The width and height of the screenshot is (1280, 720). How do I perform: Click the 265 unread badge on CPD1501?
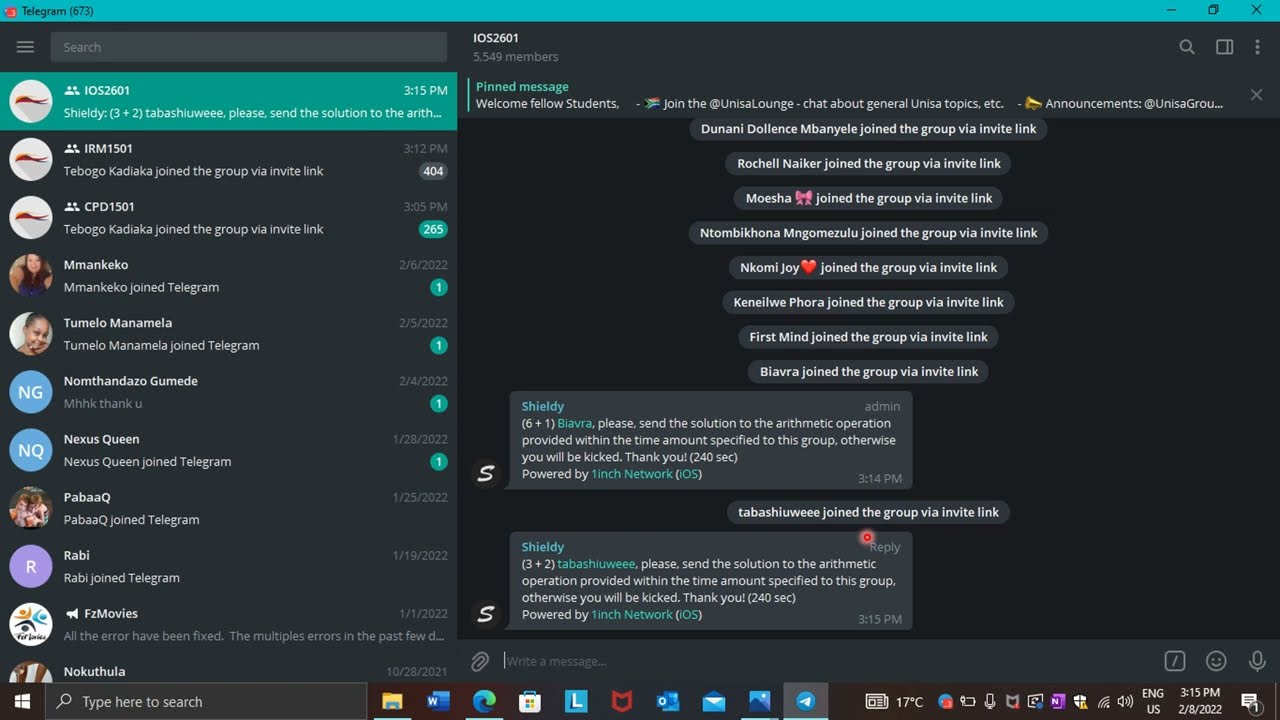(x=433, y=229)
